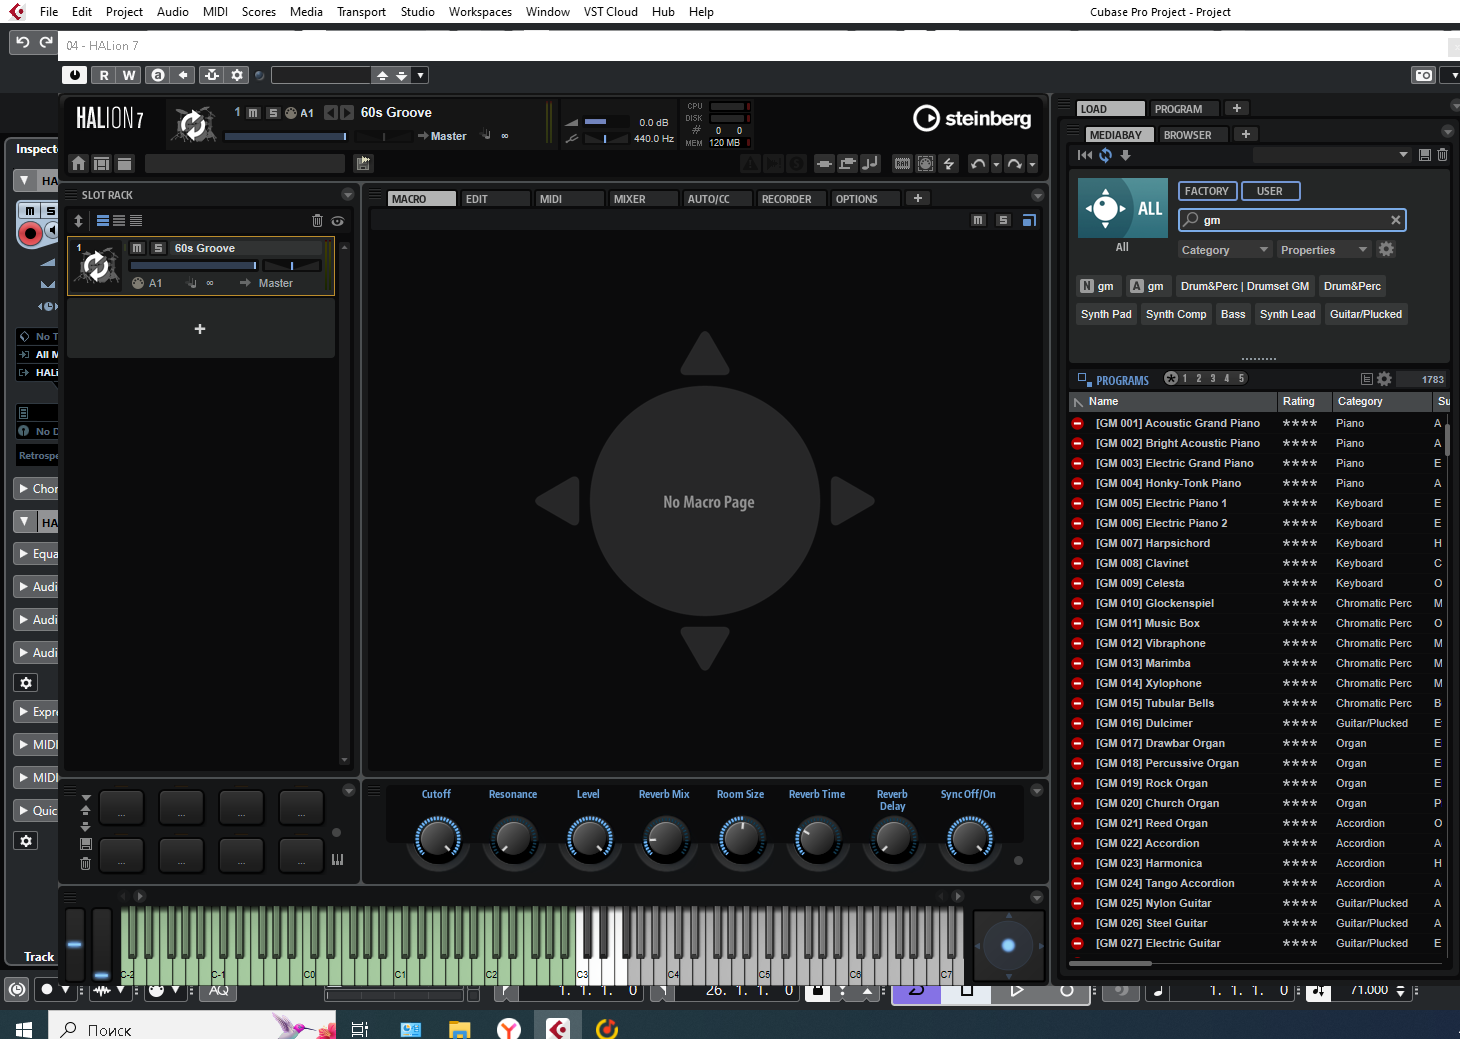Switch to the PROGRAM tab
Screen dimensions: 1460x1039
click(1185, 109)
